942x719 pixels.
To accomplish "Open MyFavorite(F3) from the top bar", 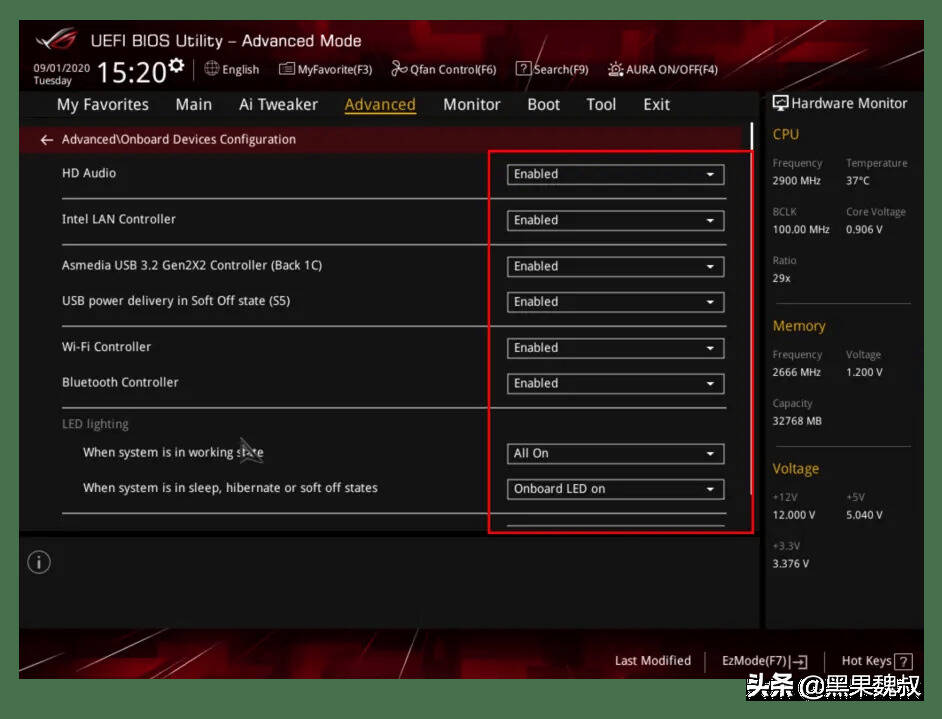I will 326,69.
